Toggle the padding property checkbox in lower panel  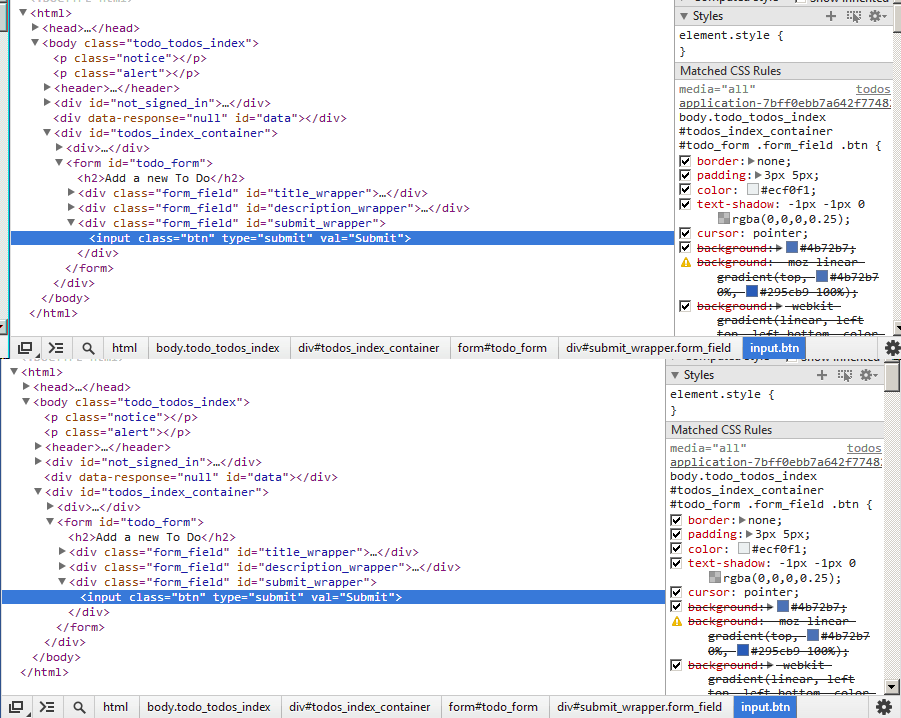[x=676, y=534]
